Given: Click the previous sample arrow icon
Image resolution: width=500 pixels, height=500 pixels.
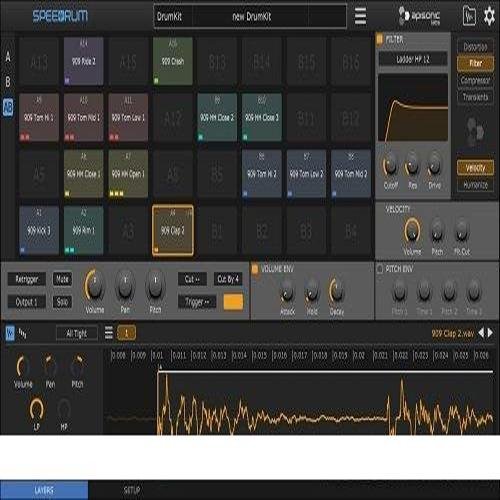Looking at the screenshot, I should pos(481,333).
